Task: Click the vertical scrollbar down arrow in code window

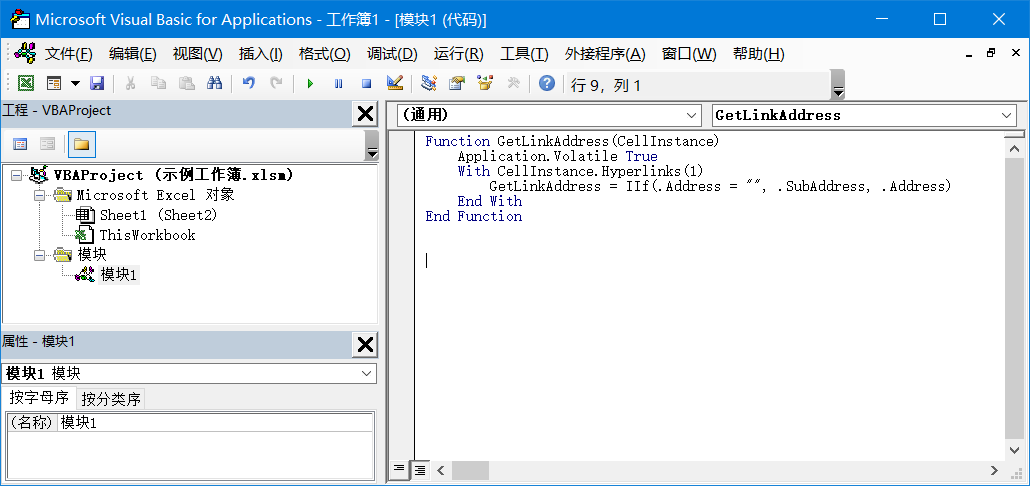Action: coord(1015,449)
